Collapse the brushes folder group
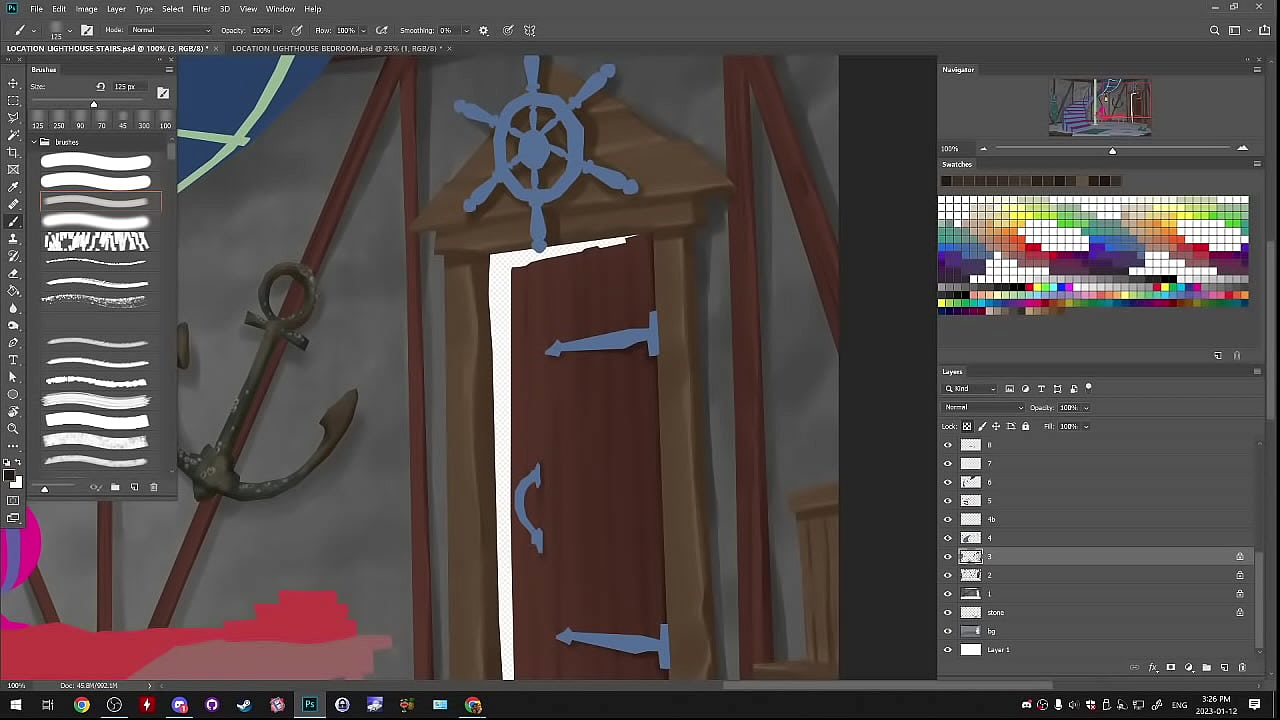The image size is (1280, 720). (34, 142)
